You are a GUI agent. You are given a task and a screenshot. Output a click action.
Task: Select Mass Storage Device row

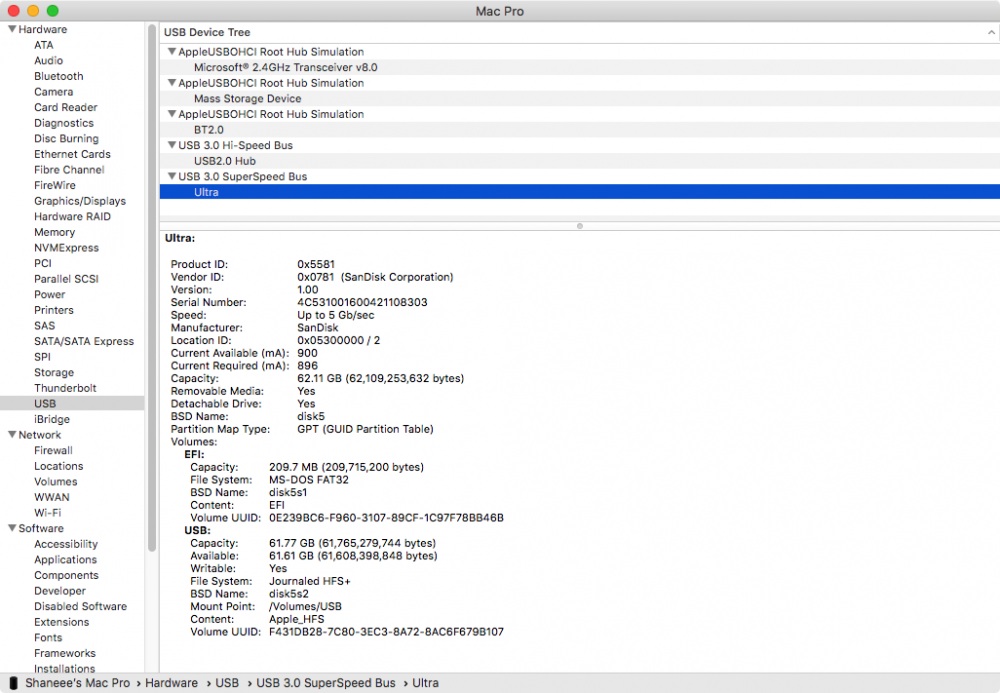click(x=580, y=99)
